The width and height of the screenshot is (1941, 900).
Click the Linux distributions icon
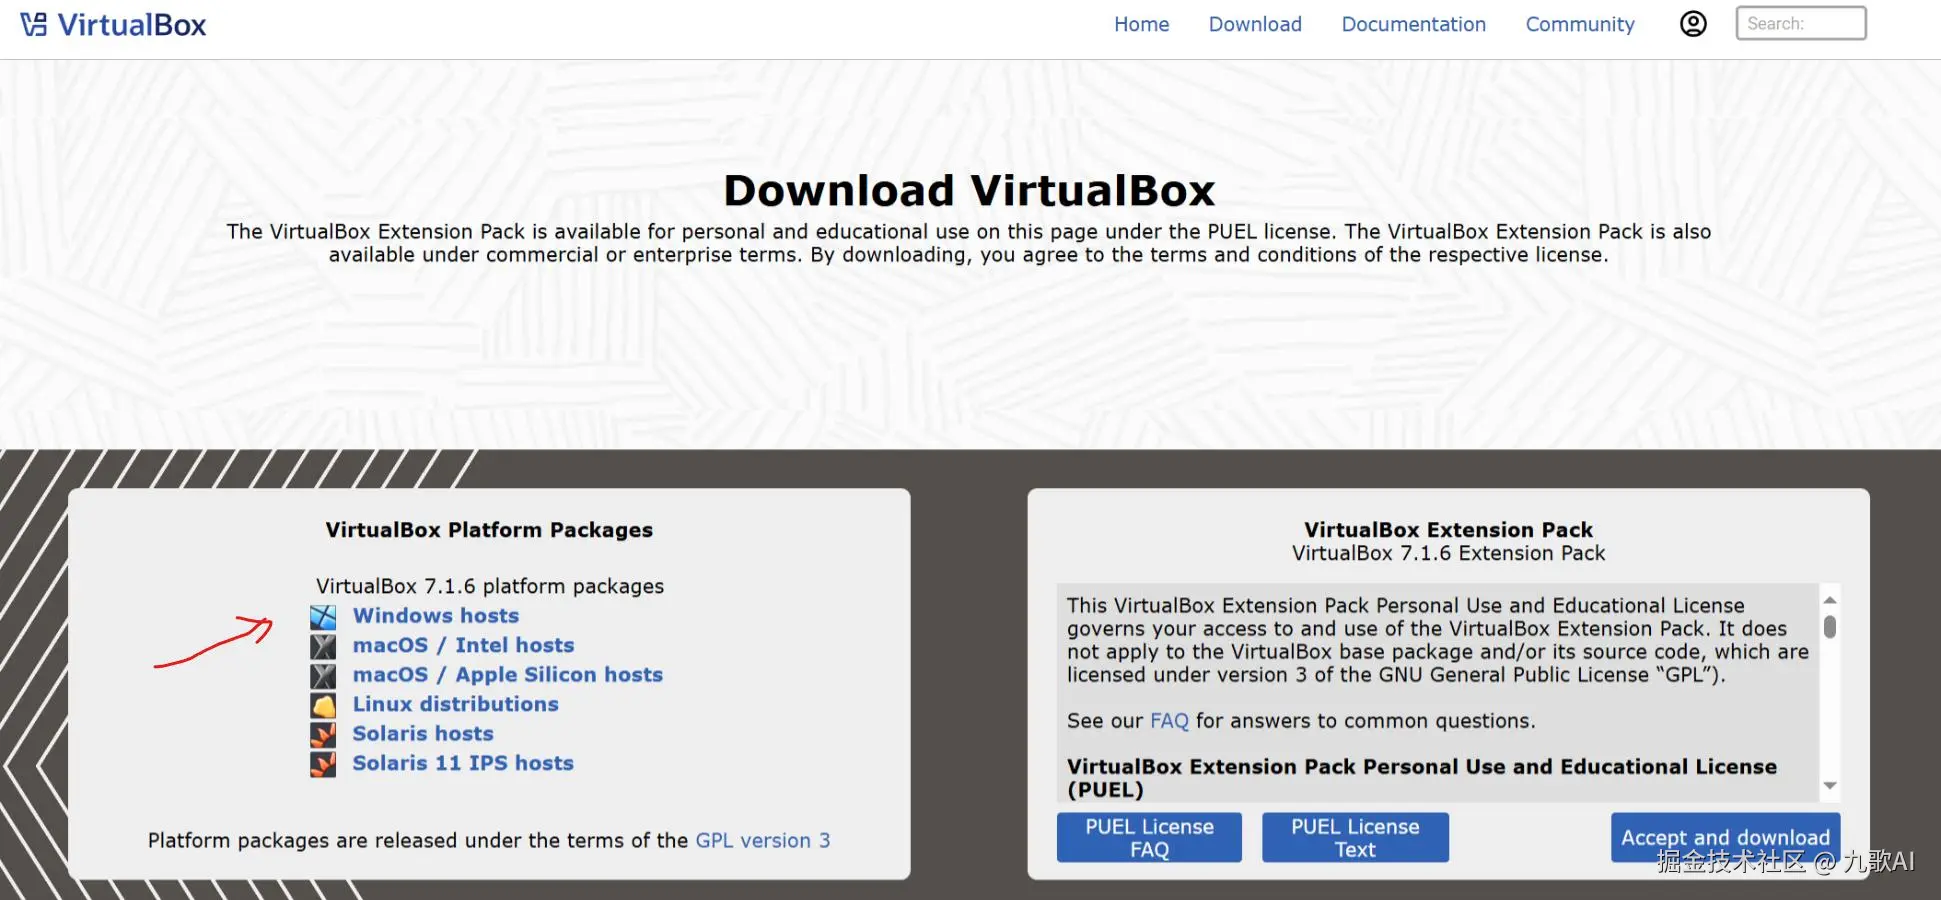click(323, 705)
